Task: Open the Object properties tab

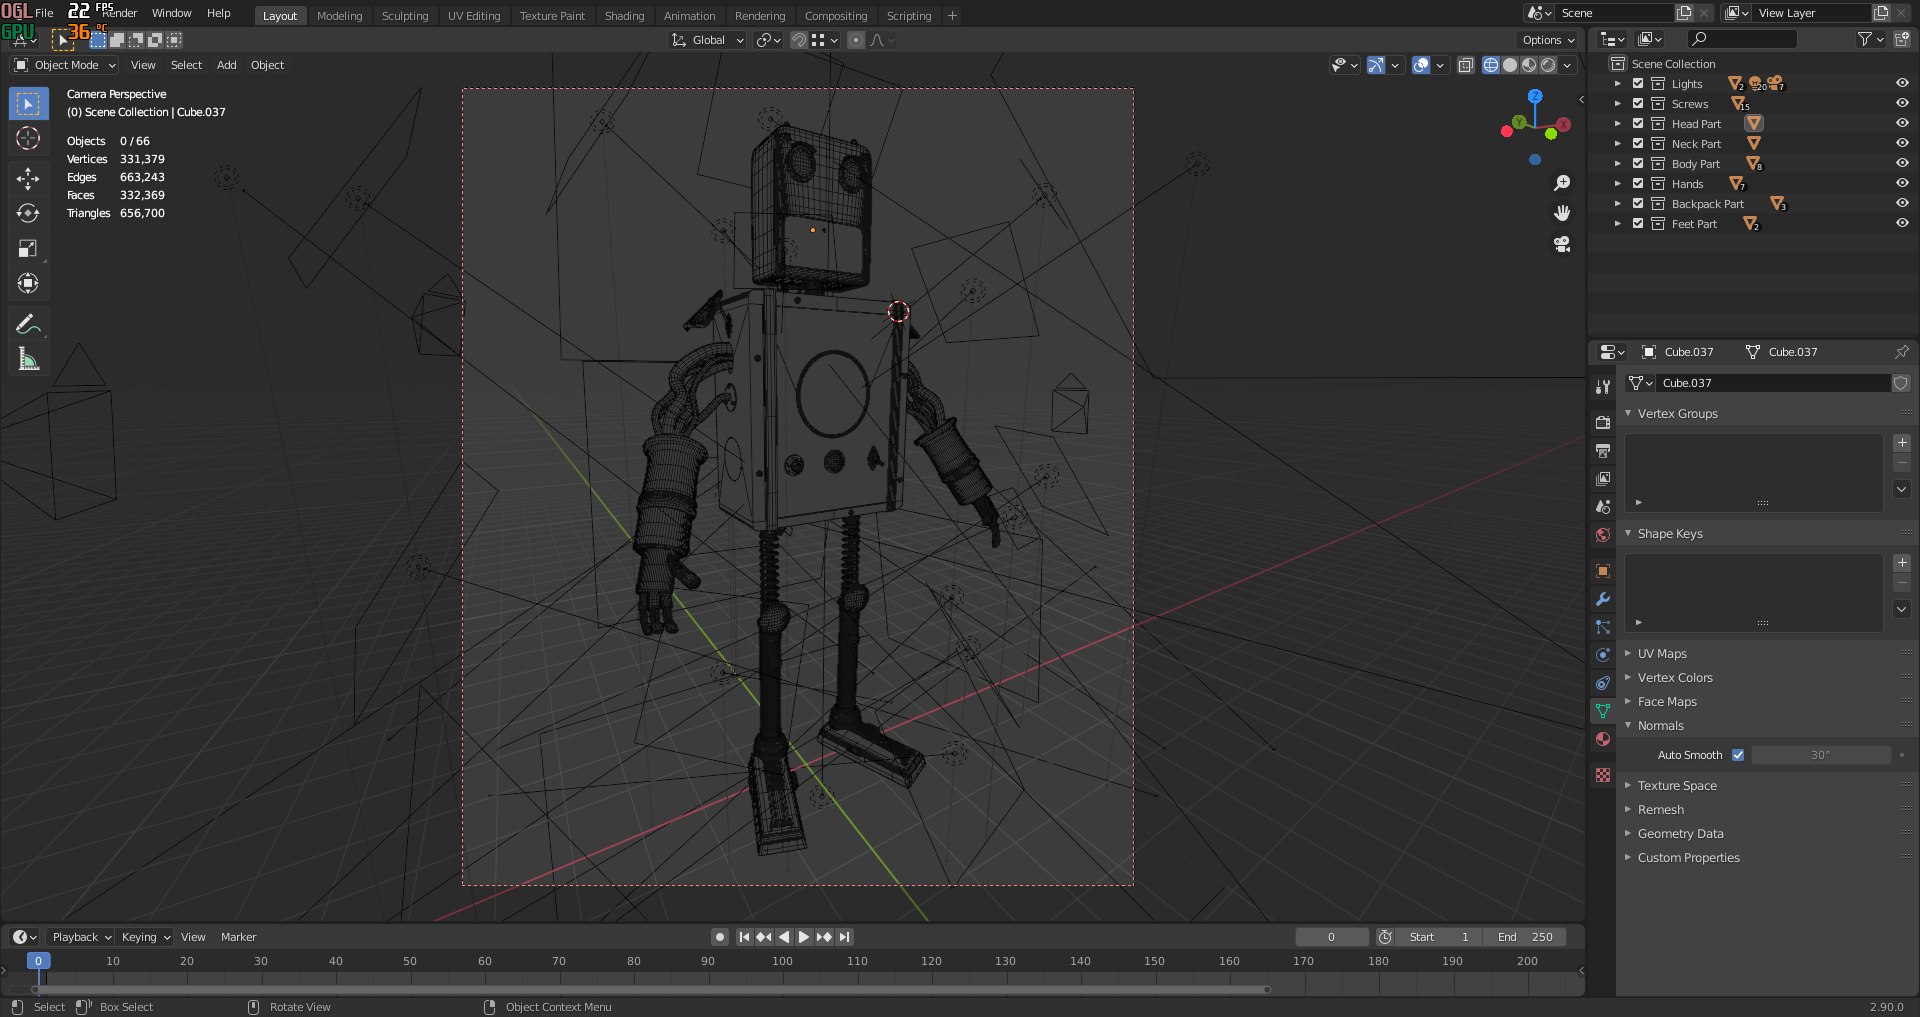Action: coord(1603,571)
